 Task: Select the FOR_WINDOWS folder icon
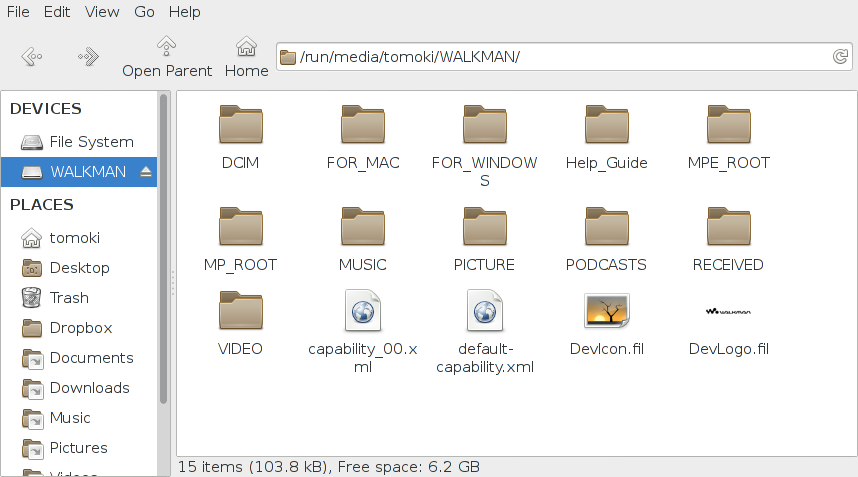pos(485,124)
